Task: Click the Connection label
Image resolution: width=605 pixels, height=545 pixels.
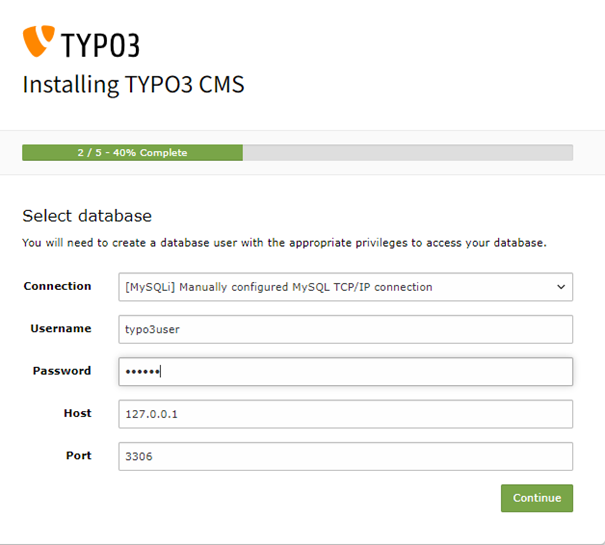Action: pos(57,286)
